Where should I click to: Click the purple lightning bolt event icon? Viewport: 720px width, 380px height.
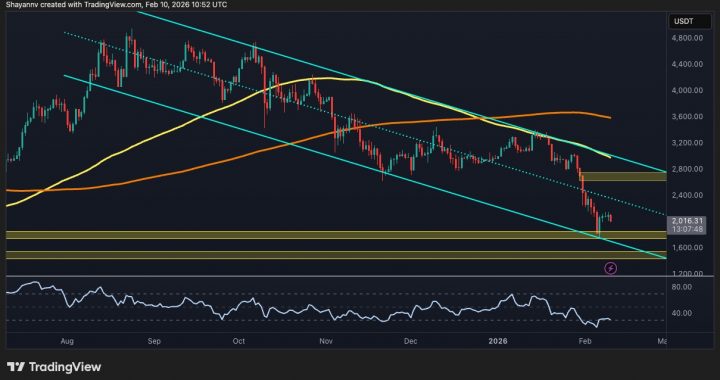click(611, 268)
